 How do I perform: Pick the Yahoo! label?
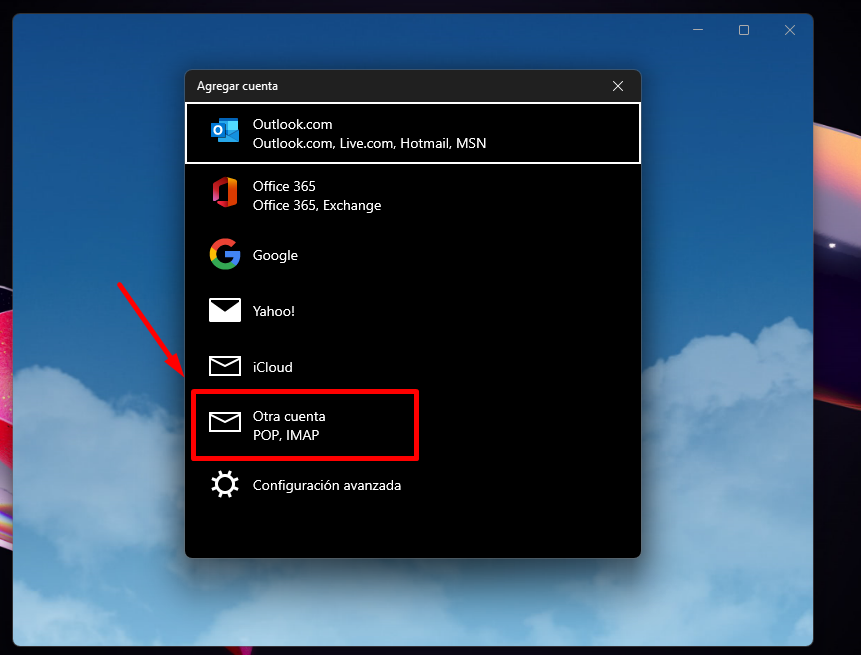[x=273, y=311]
